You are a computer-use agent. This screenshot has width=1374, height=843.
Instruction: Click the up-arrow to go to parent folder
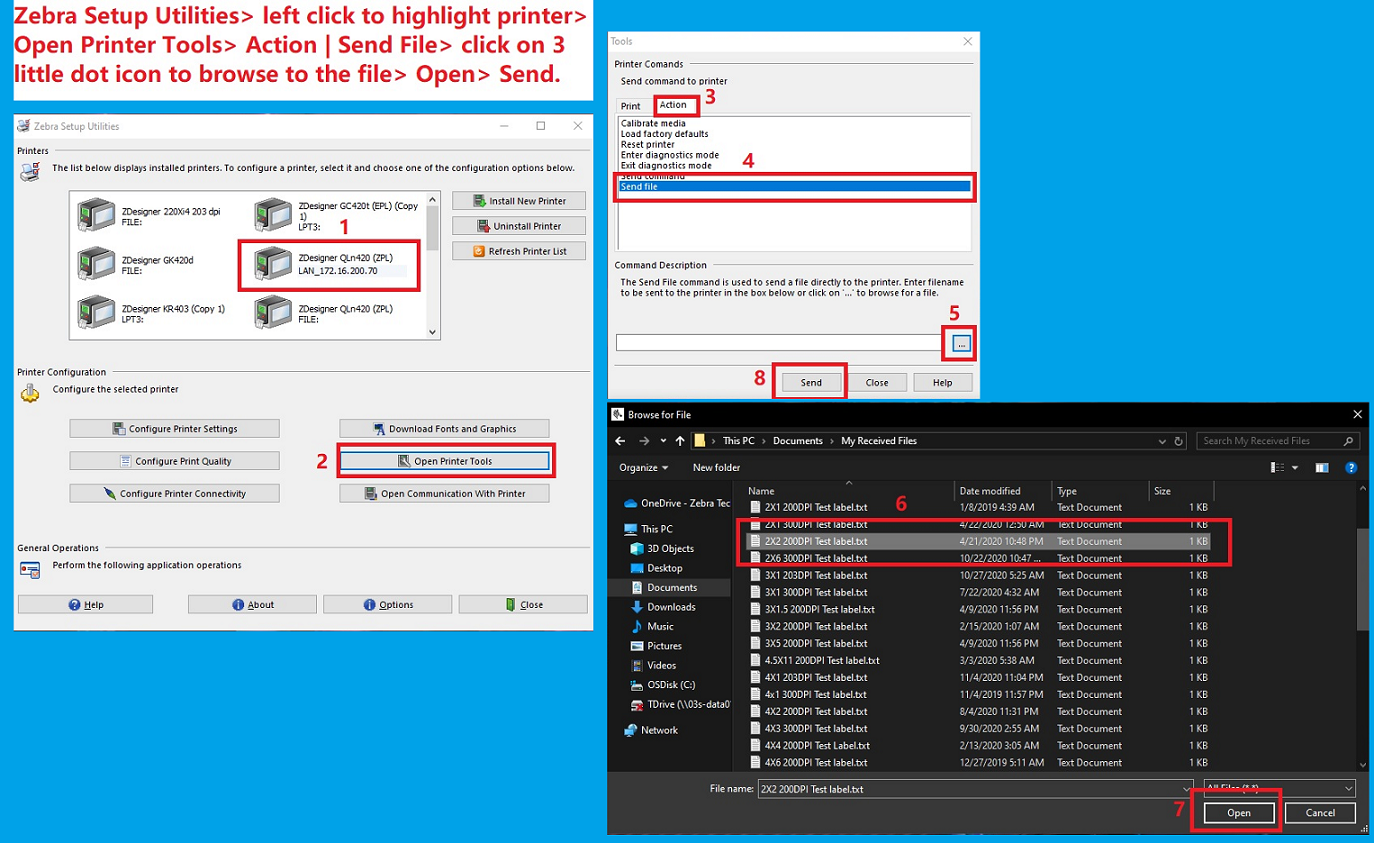click(x=680, y=441)
